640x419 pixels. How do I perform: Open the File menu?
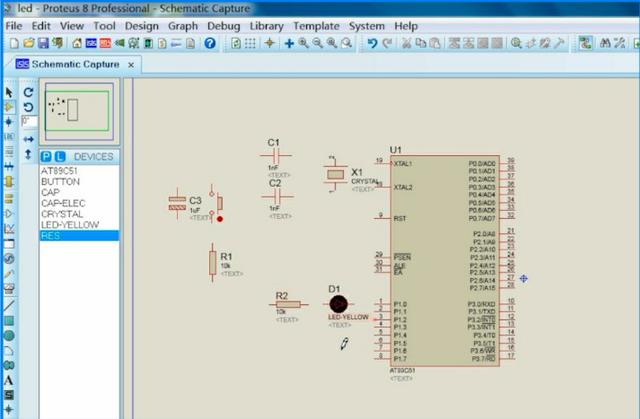click(13, 26)
